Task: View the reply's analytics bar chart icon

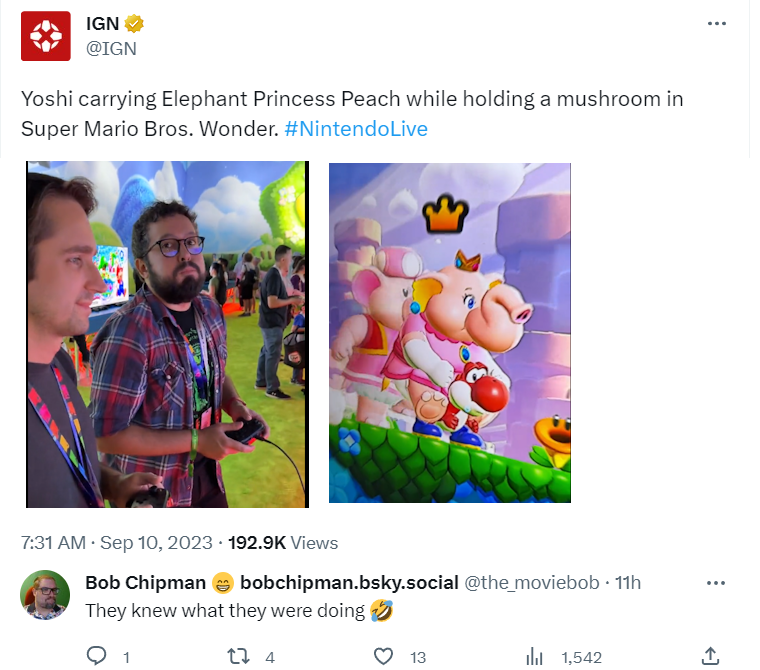Action: [x=535, y=656]
